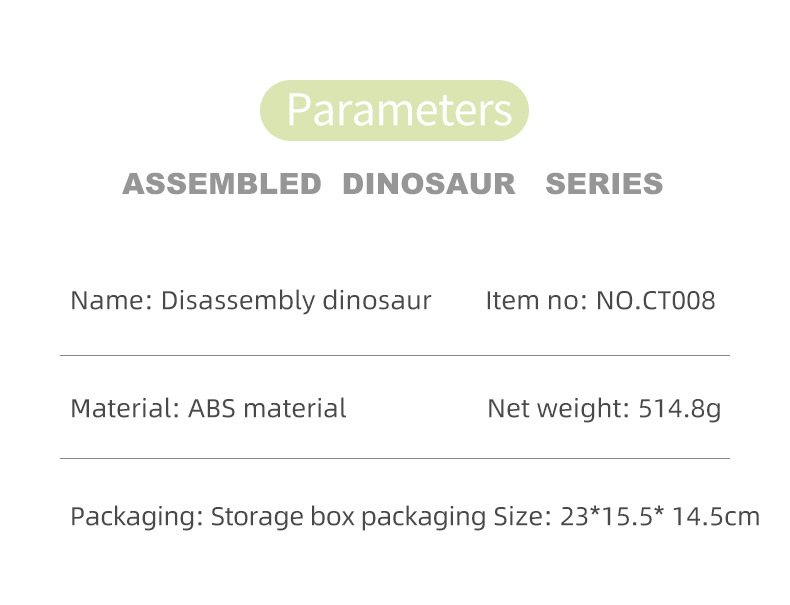Select the item number NO.CT008

pos(656,300)
